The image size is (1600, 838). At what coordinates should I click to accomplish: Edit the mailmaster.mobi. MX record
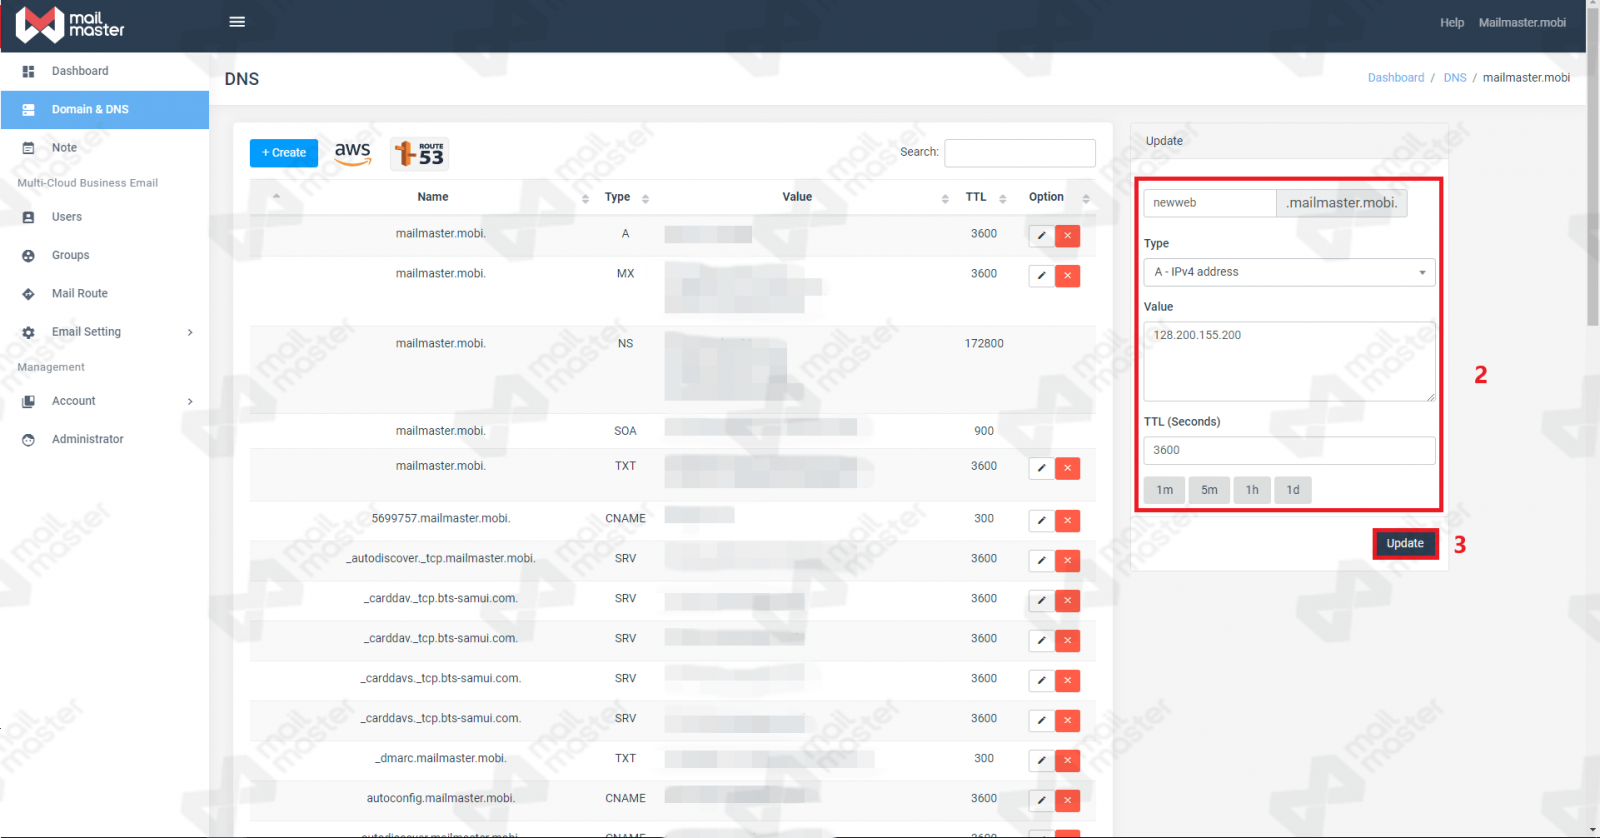1041,276
